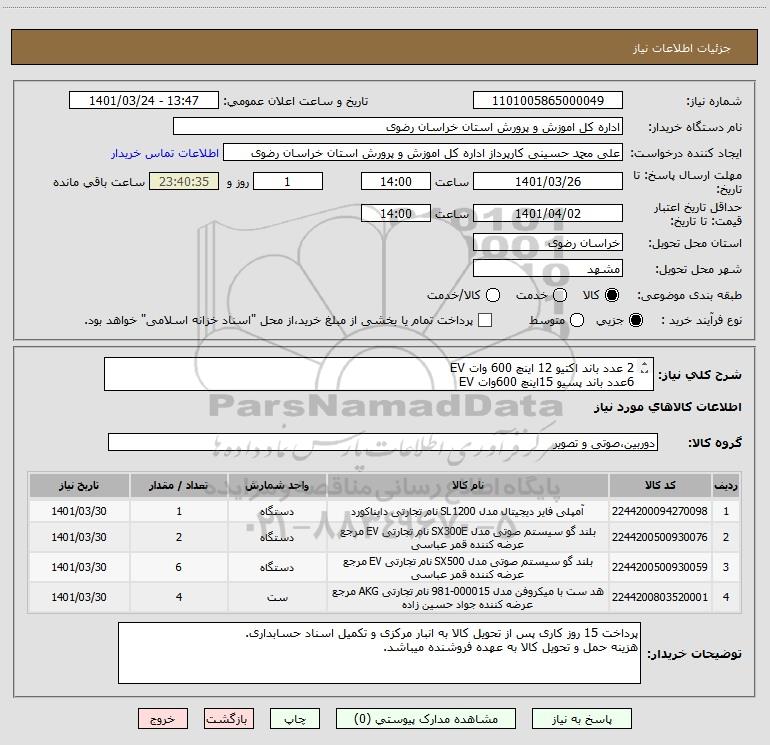Select the 'کالا' radio button

pos(612,295)
